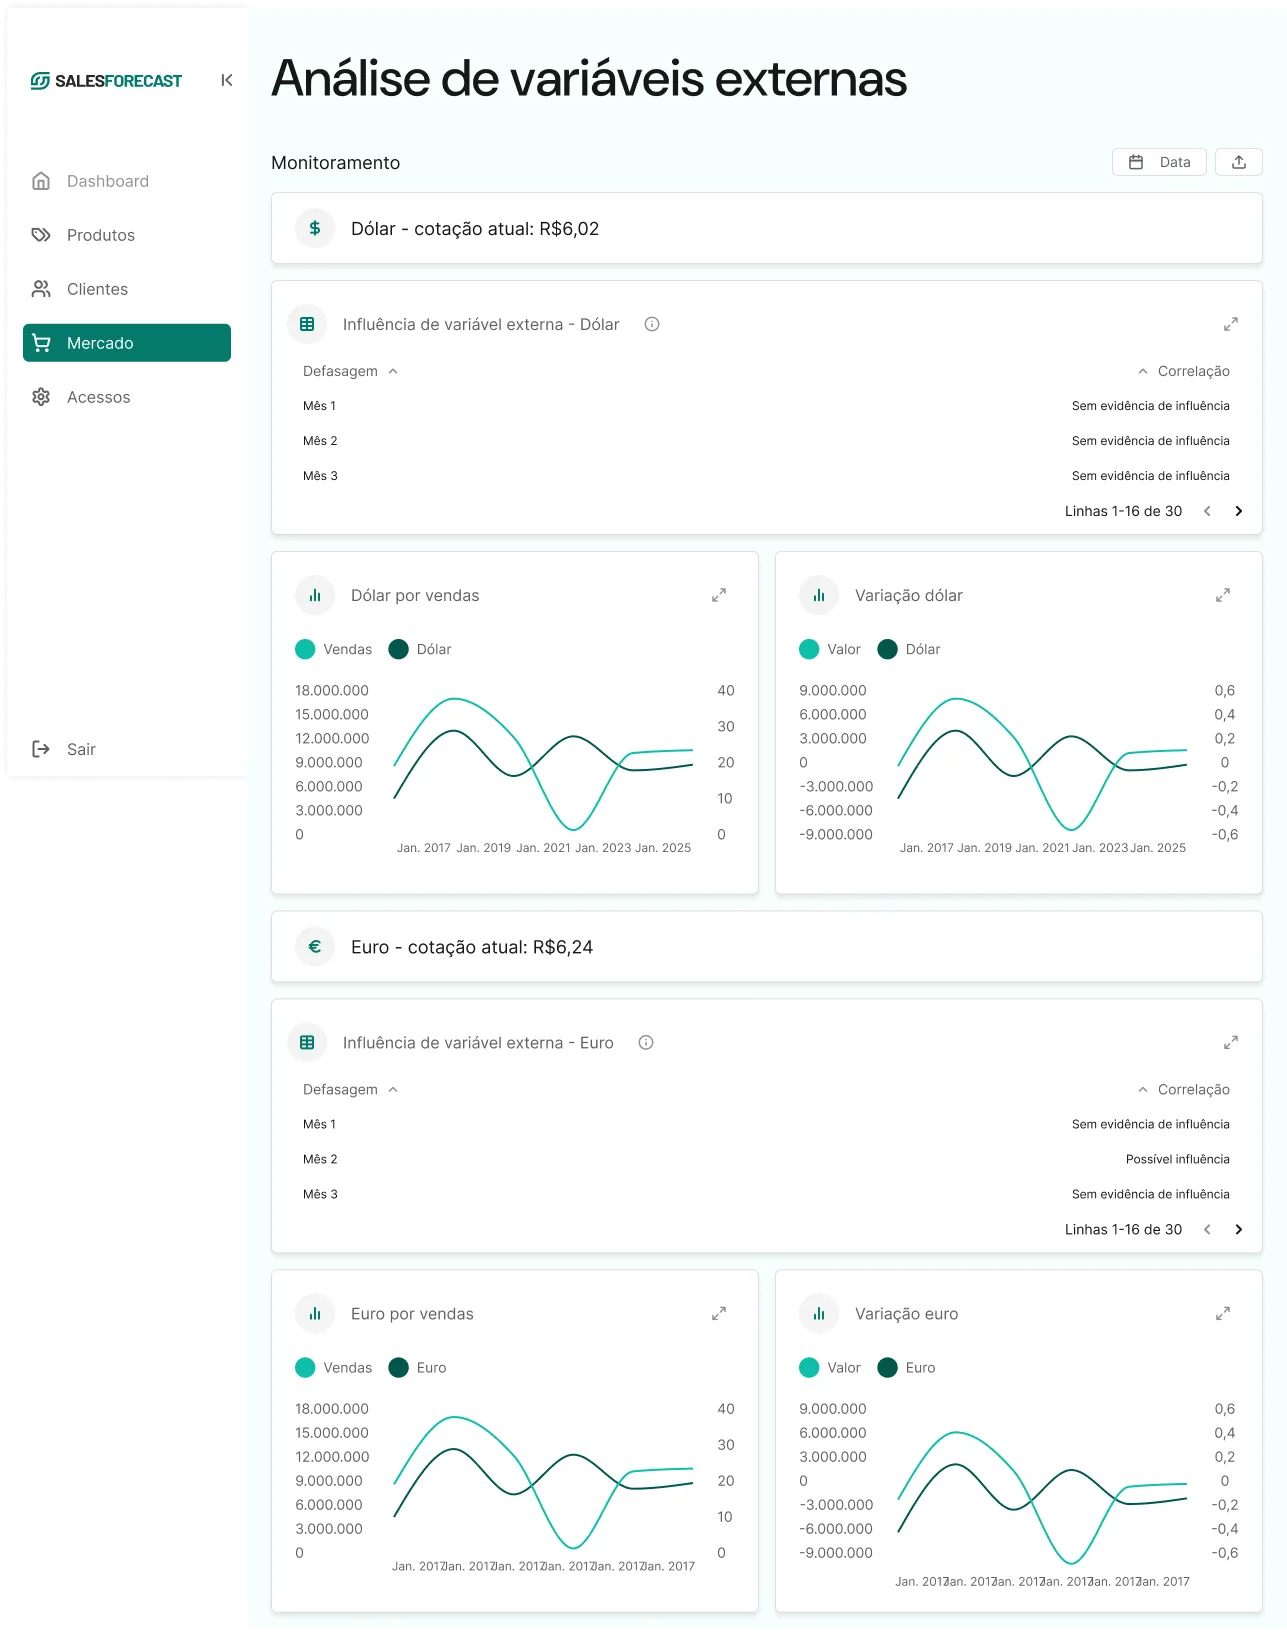Toggle Dólar series in Variação dólar
Viewport: 1287px width, 1637px height.
[x=909, y=649]
